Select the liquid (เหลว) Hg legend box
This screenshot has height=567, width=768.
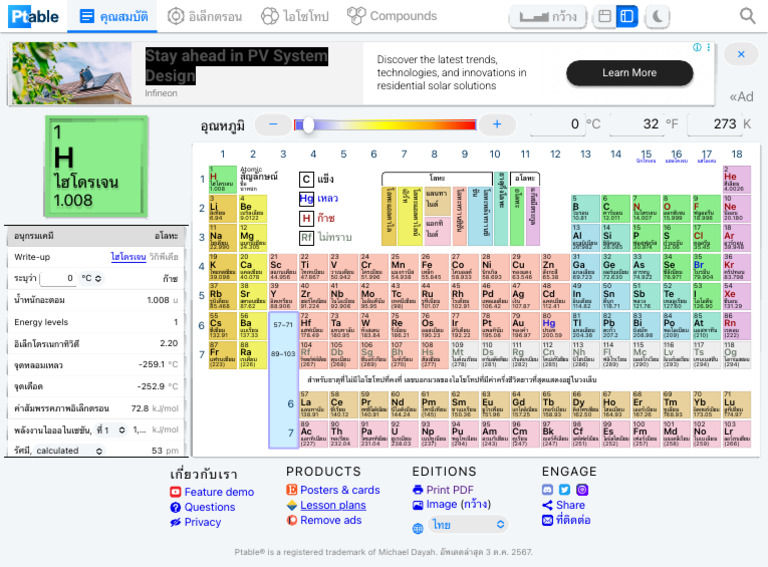[x=306, y=199]
